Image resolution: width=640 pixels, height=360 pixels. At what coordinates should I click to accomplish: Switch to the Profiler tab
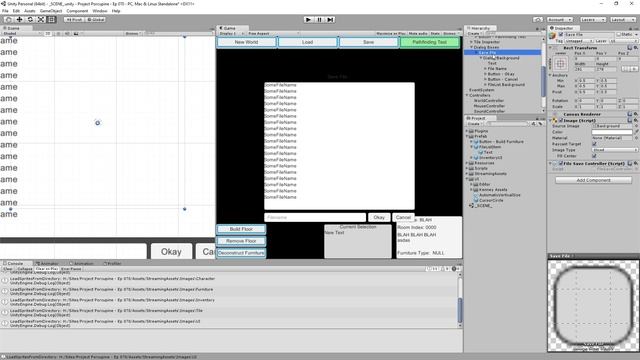[112, 264]
